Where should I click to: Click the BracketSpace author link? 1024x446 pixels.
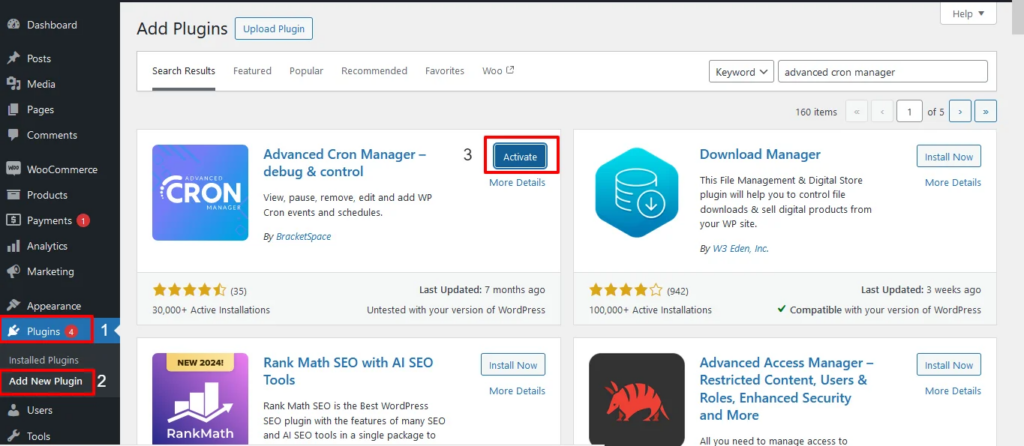(303, 236)
